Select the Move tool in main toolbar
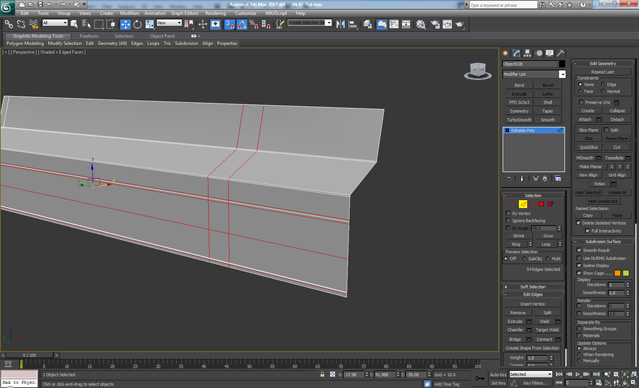The height and width of the screenshot is (388, 639). click(x=125, y=24)
